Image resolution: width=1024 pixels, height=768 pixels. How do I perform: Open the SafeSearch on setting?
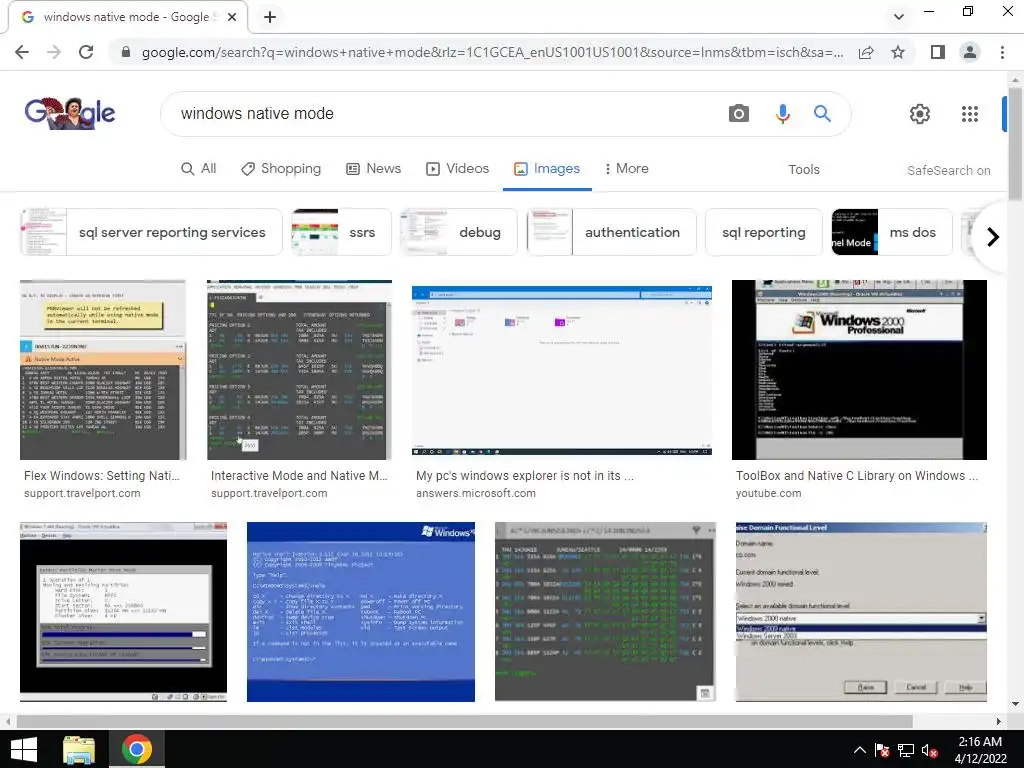948,170
